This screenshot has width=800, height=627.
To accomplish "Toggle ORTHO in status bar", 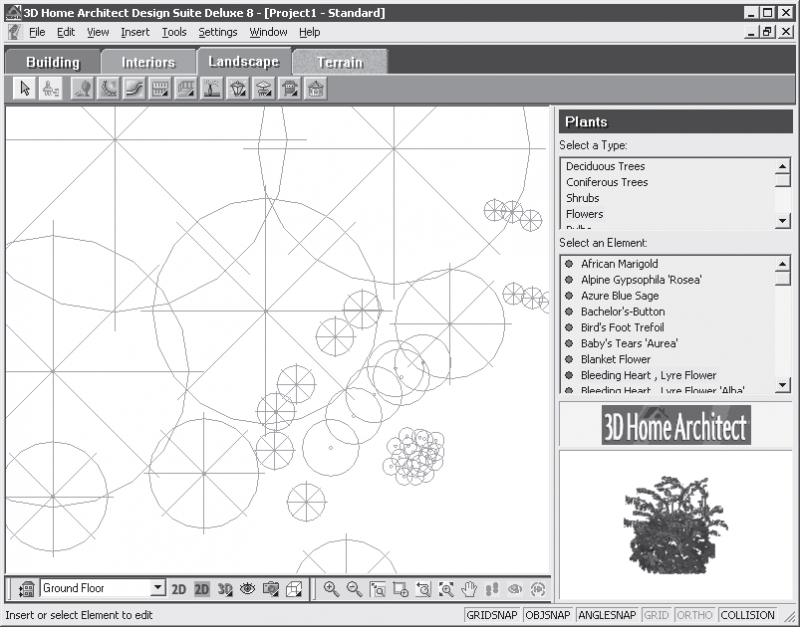I will [694, 615].
